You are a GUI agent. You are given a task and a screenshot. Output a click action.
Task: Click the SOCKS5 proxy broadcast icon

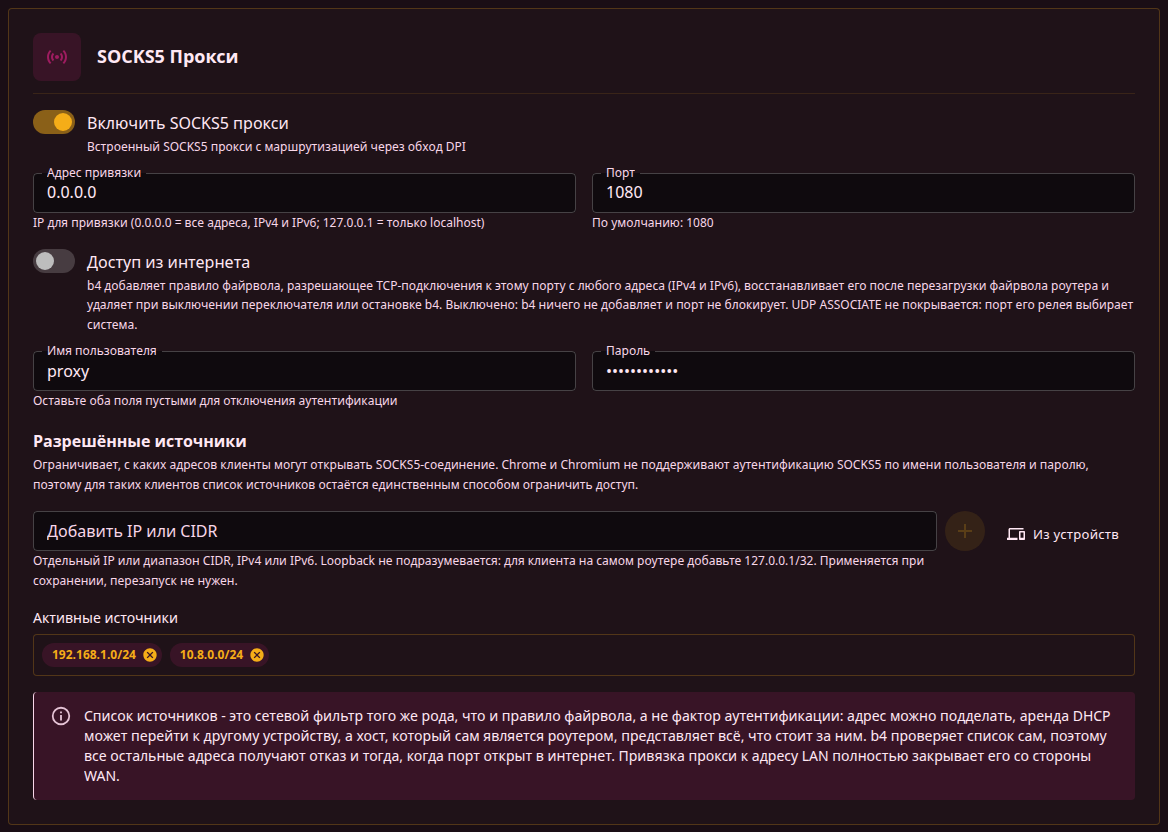coord(57,57)
